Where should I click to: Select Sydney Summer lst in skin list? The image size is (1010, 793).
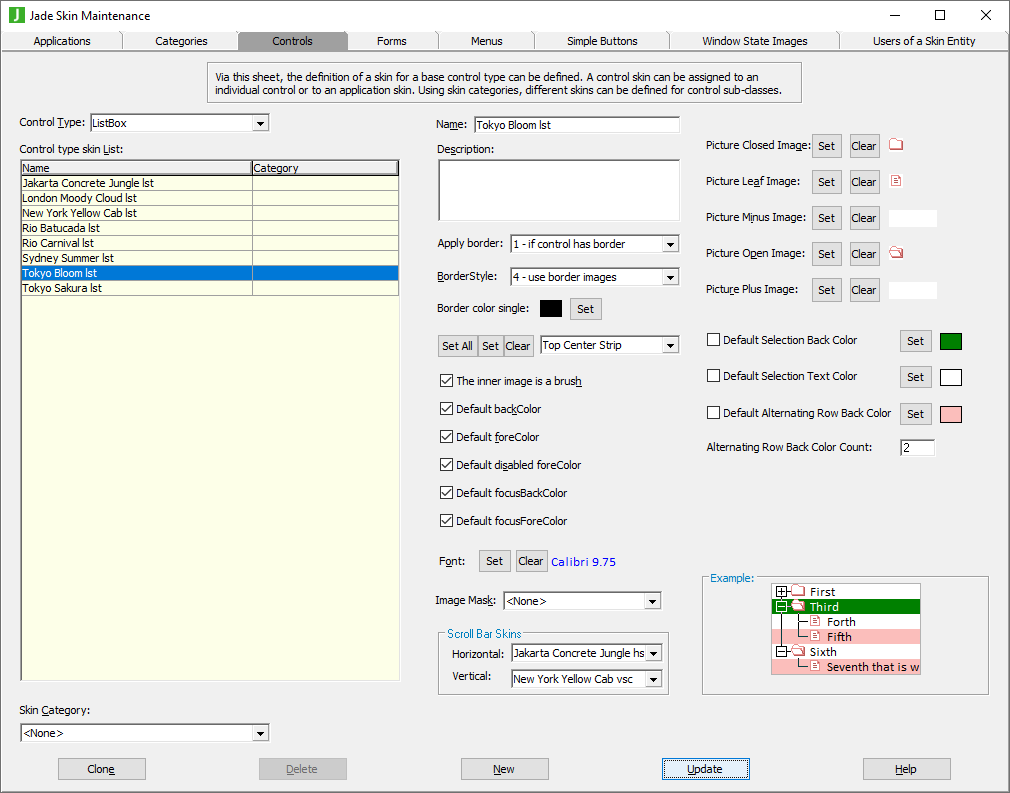[68, 258]
